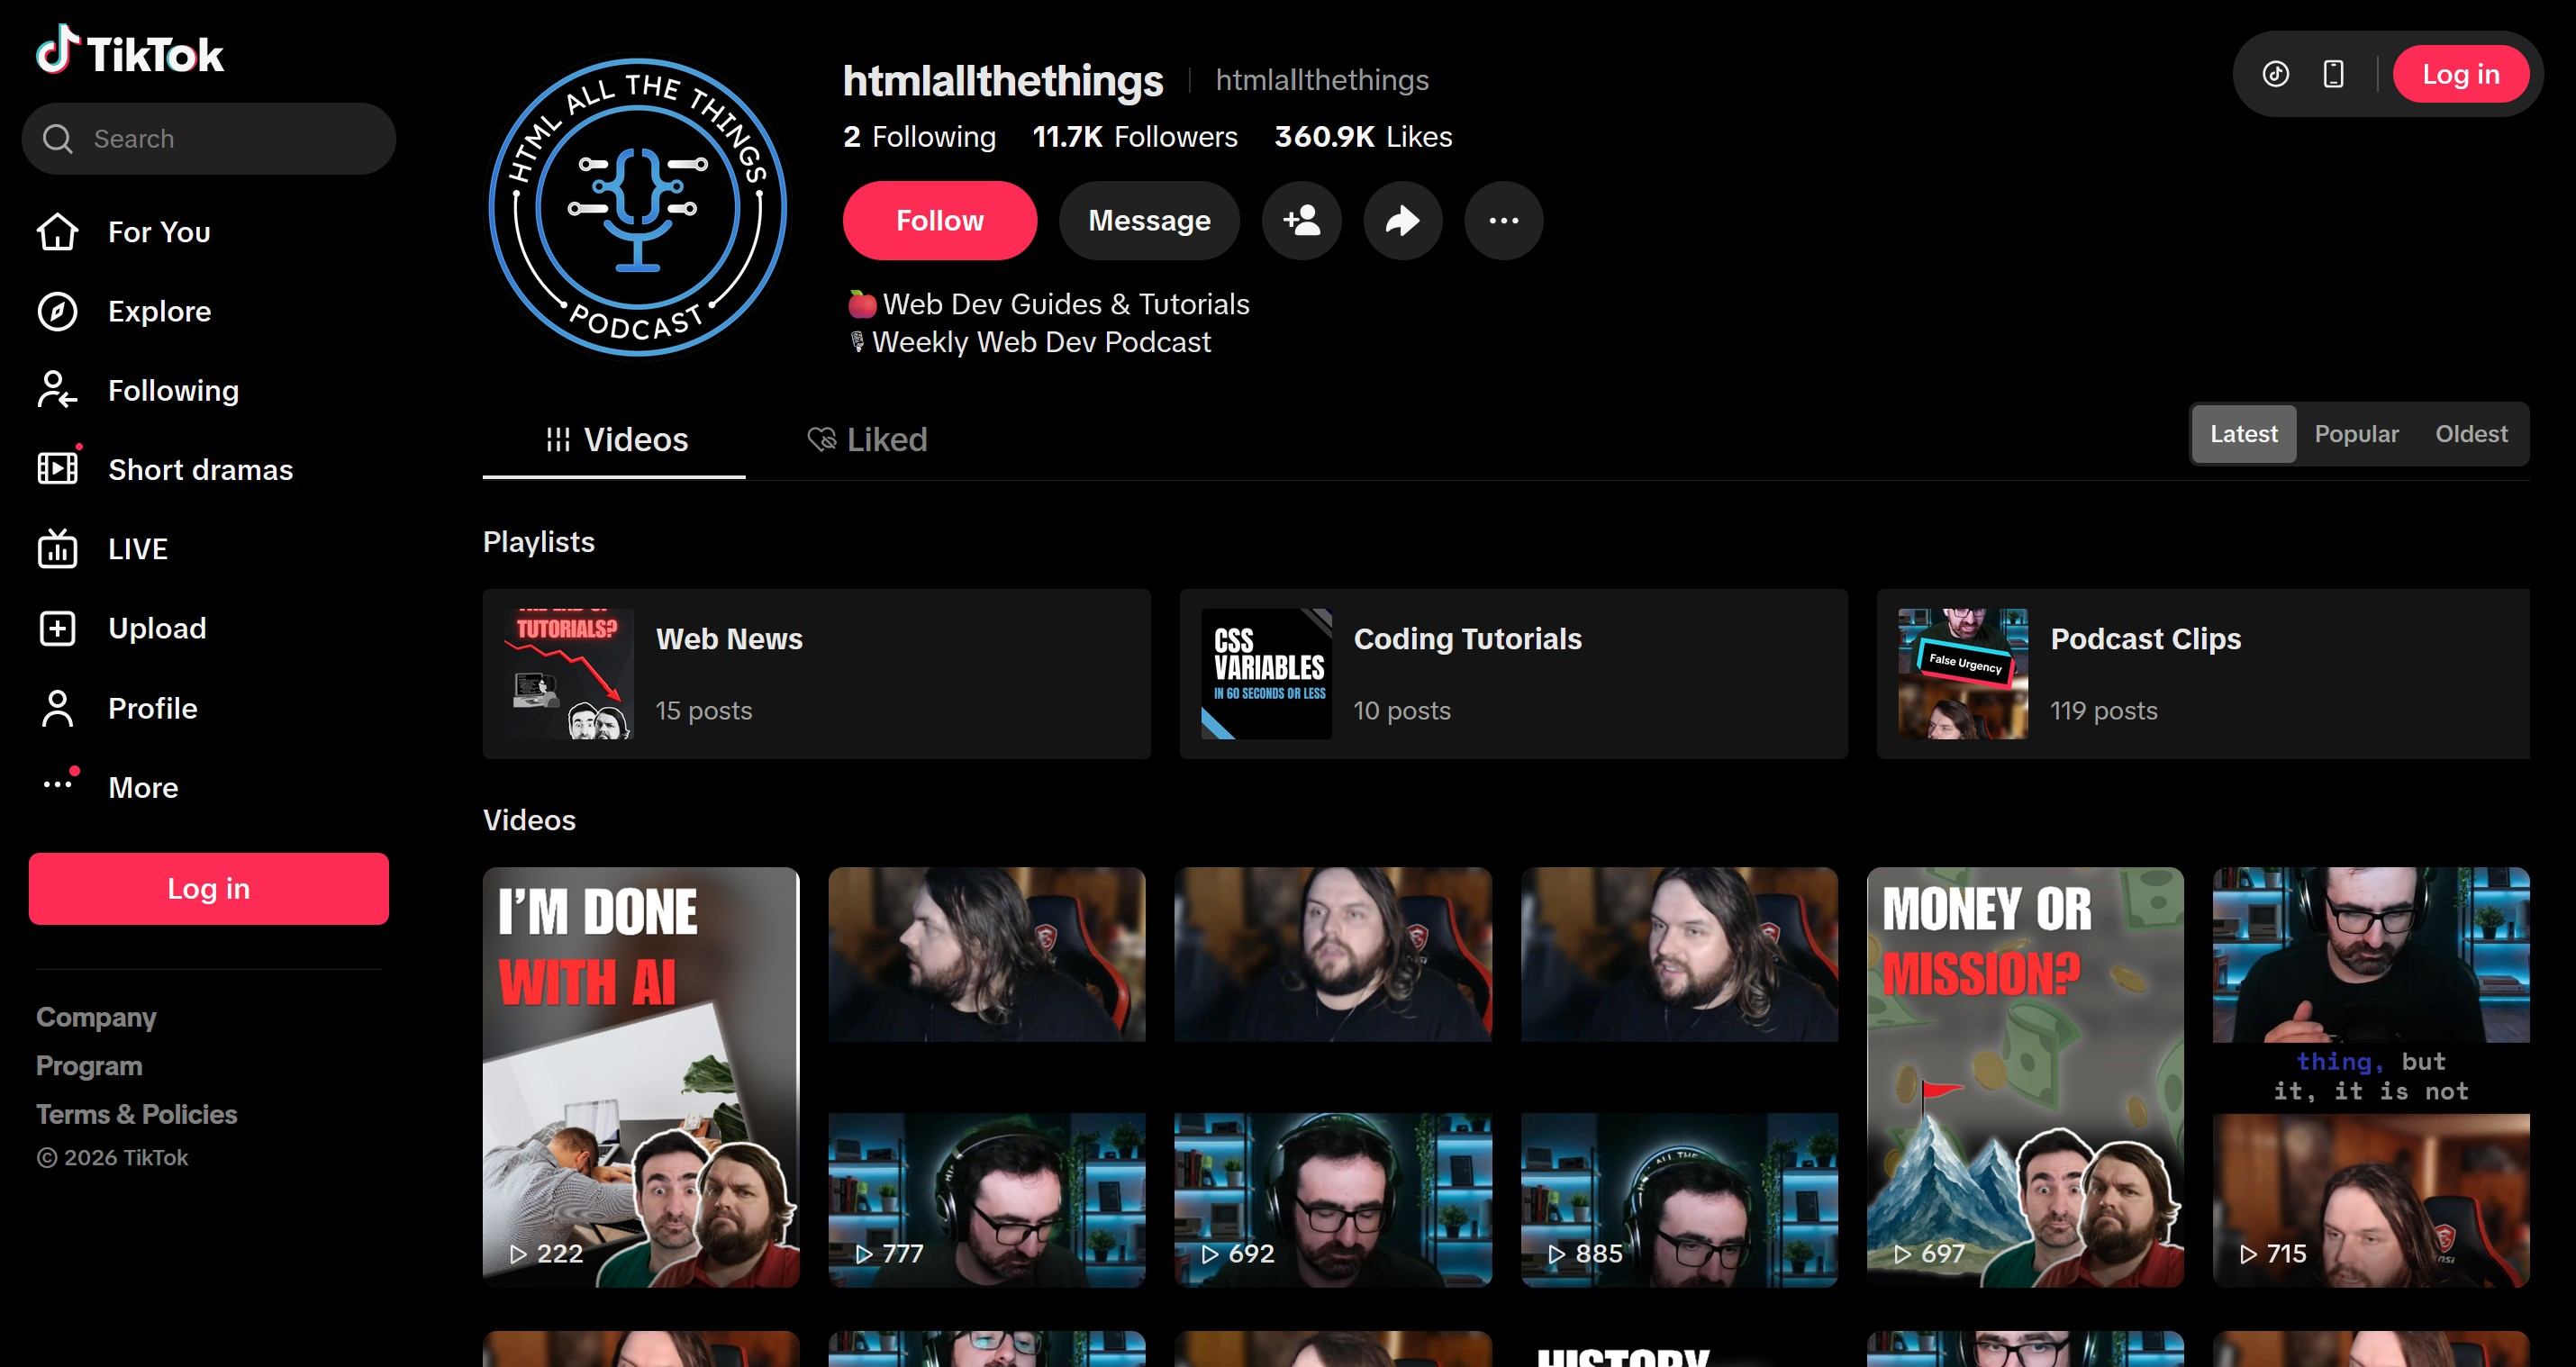Open the Coding Tutorials playlist
This screenshot has width=2576, height=1367.
[x=1514, y=674]
